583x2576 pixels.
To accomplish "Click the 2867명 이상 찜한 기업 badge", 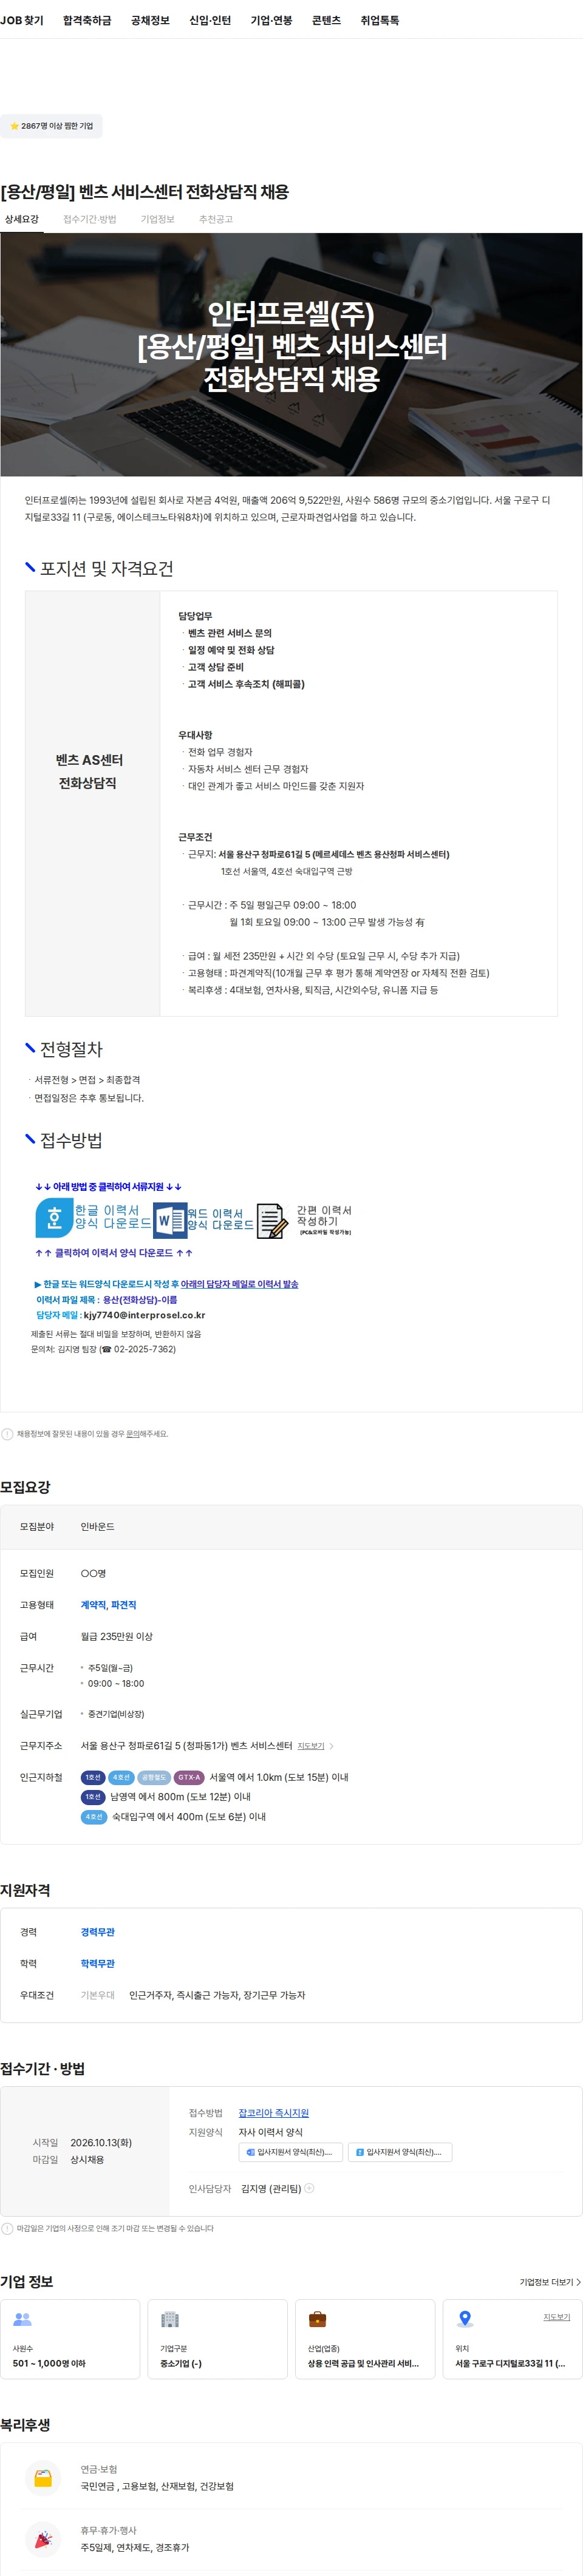I will tap(51, 126).
